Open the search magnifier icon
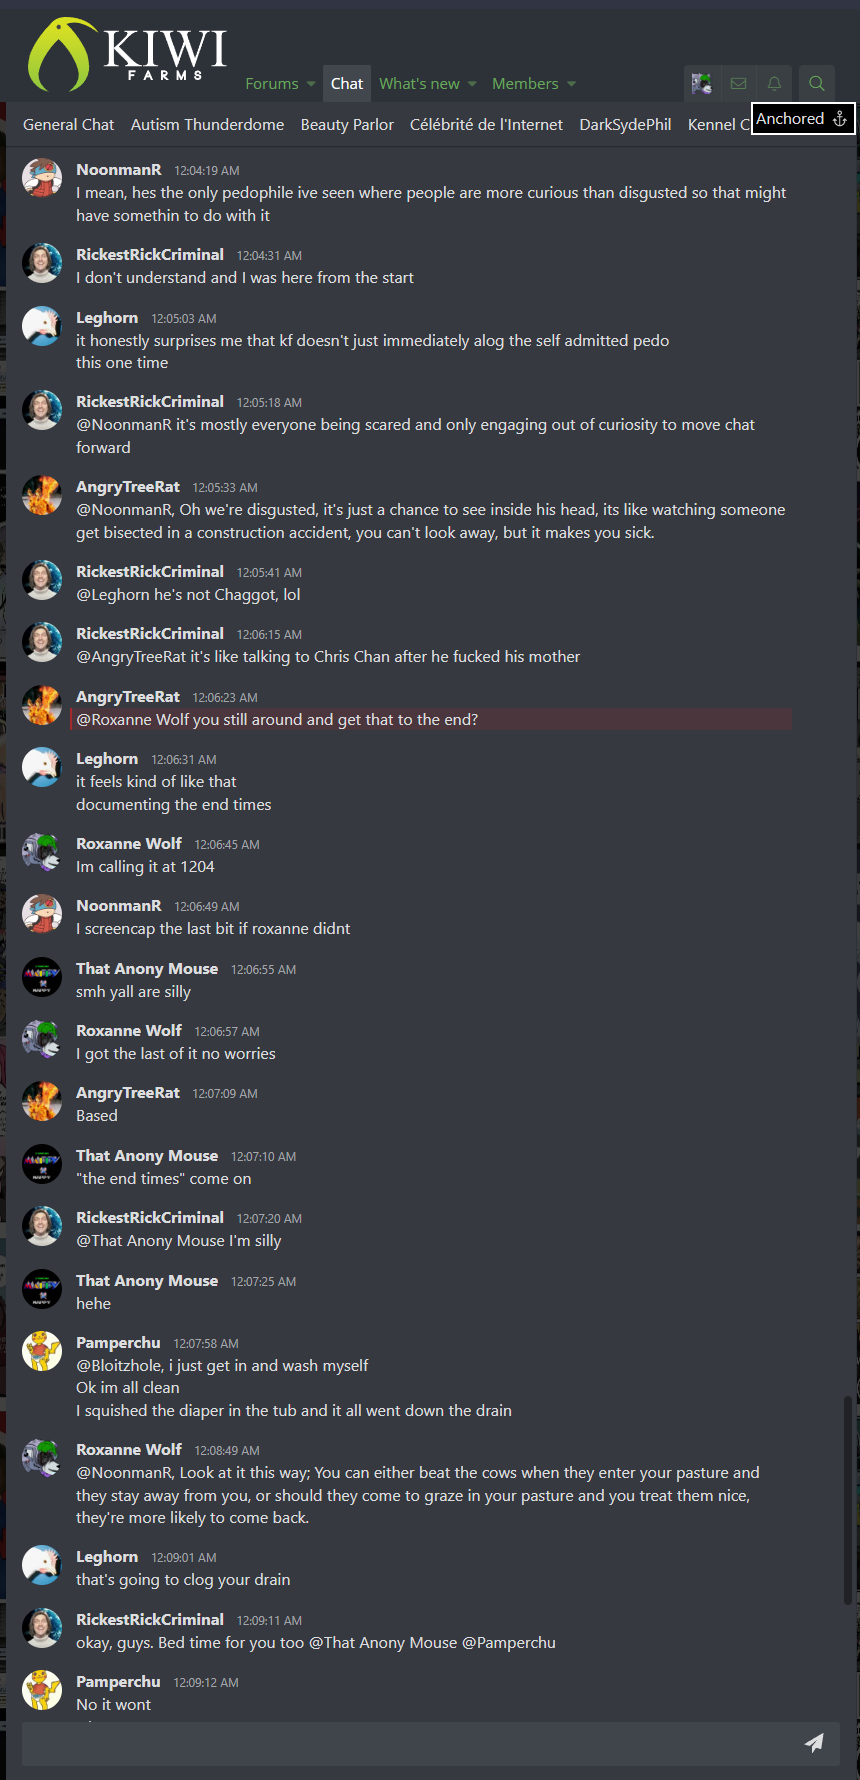The height and width of the screenshot is (1780, 860). click(817, 84)
